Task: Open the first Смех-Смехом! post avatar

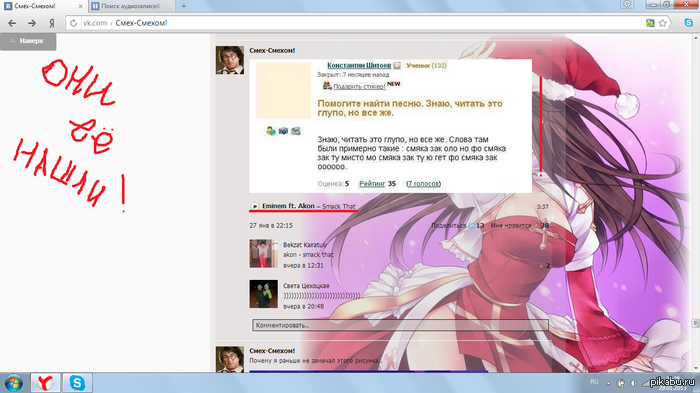Action: click(230, 60)
